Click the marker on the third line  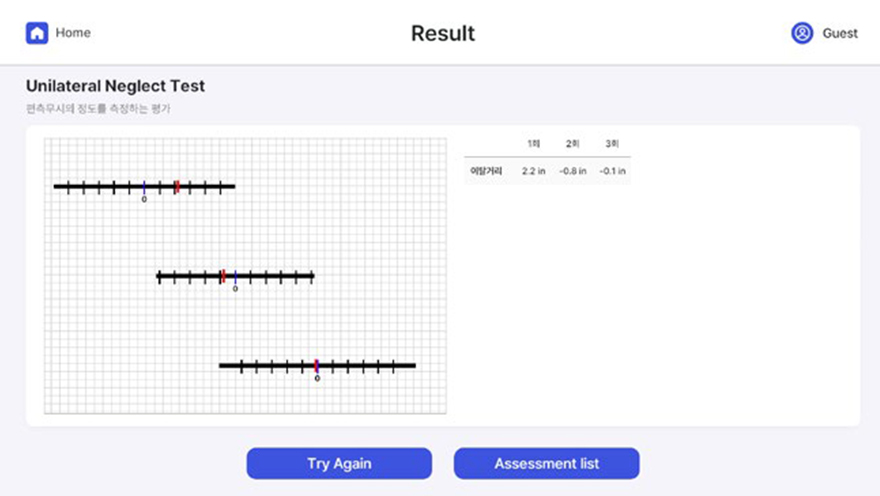point(317,366)
